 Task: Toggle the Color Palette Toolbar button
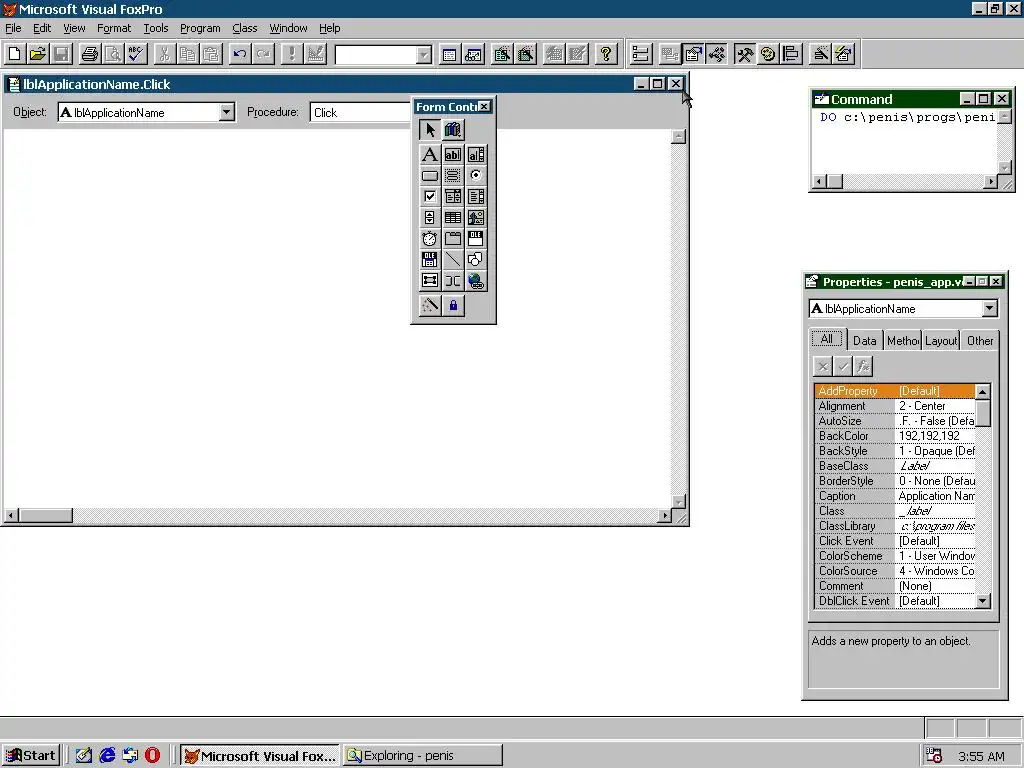pyautogui.click(x=768, y=54)
